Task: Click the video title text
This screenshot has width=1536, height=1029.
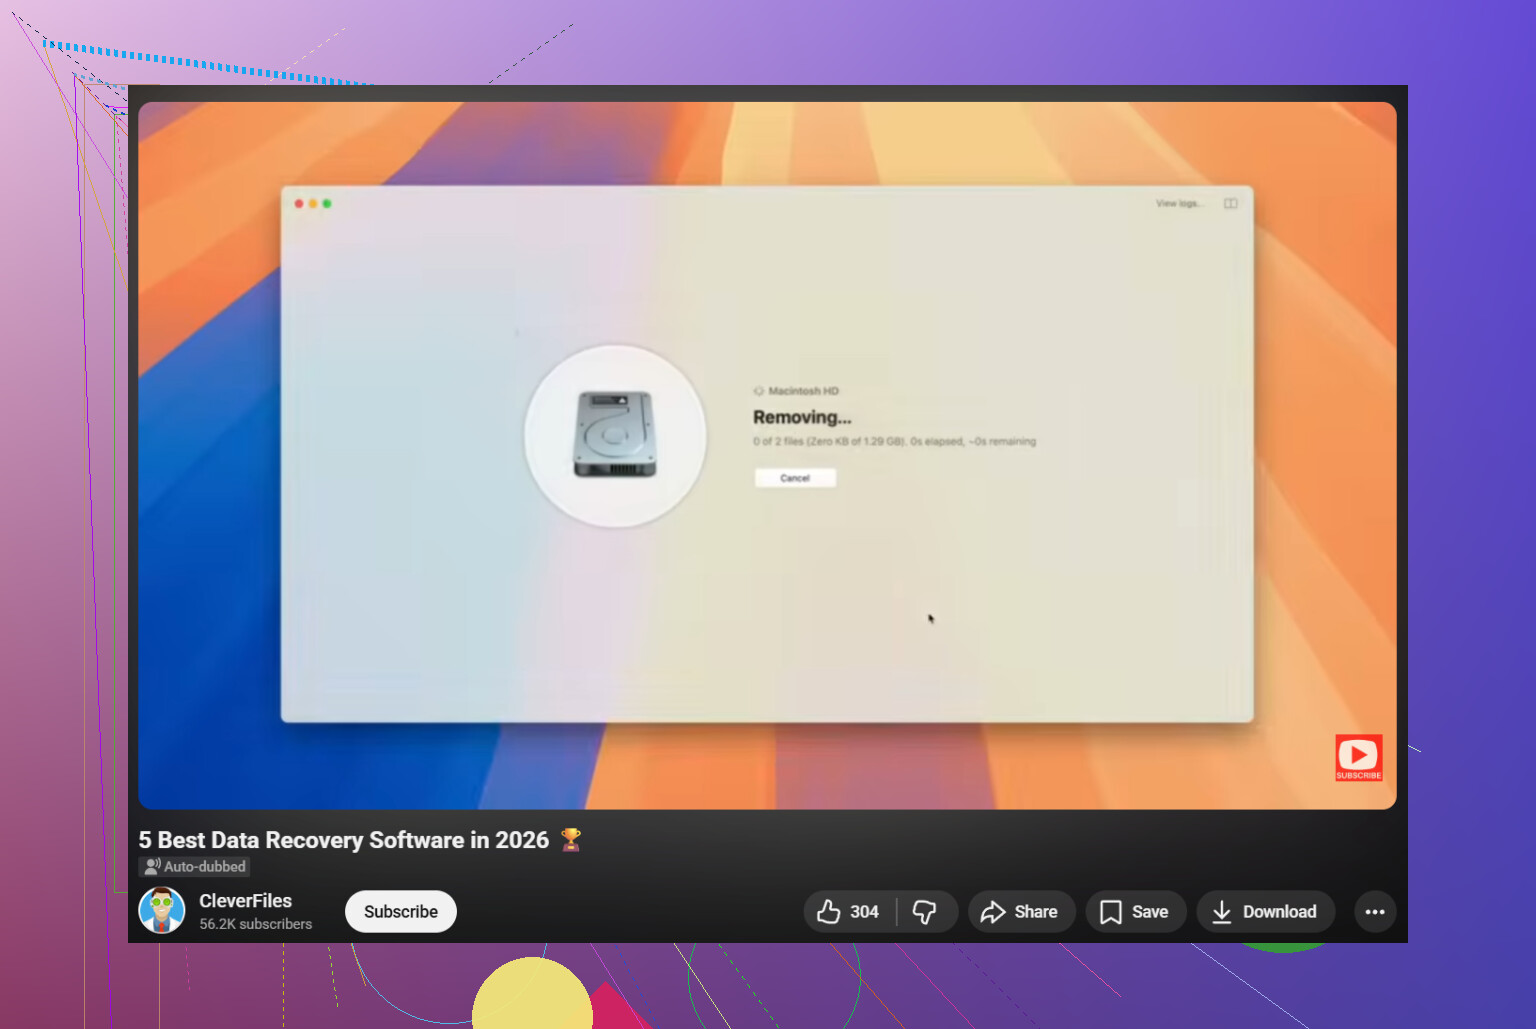Action: click(x=344, y=840)
